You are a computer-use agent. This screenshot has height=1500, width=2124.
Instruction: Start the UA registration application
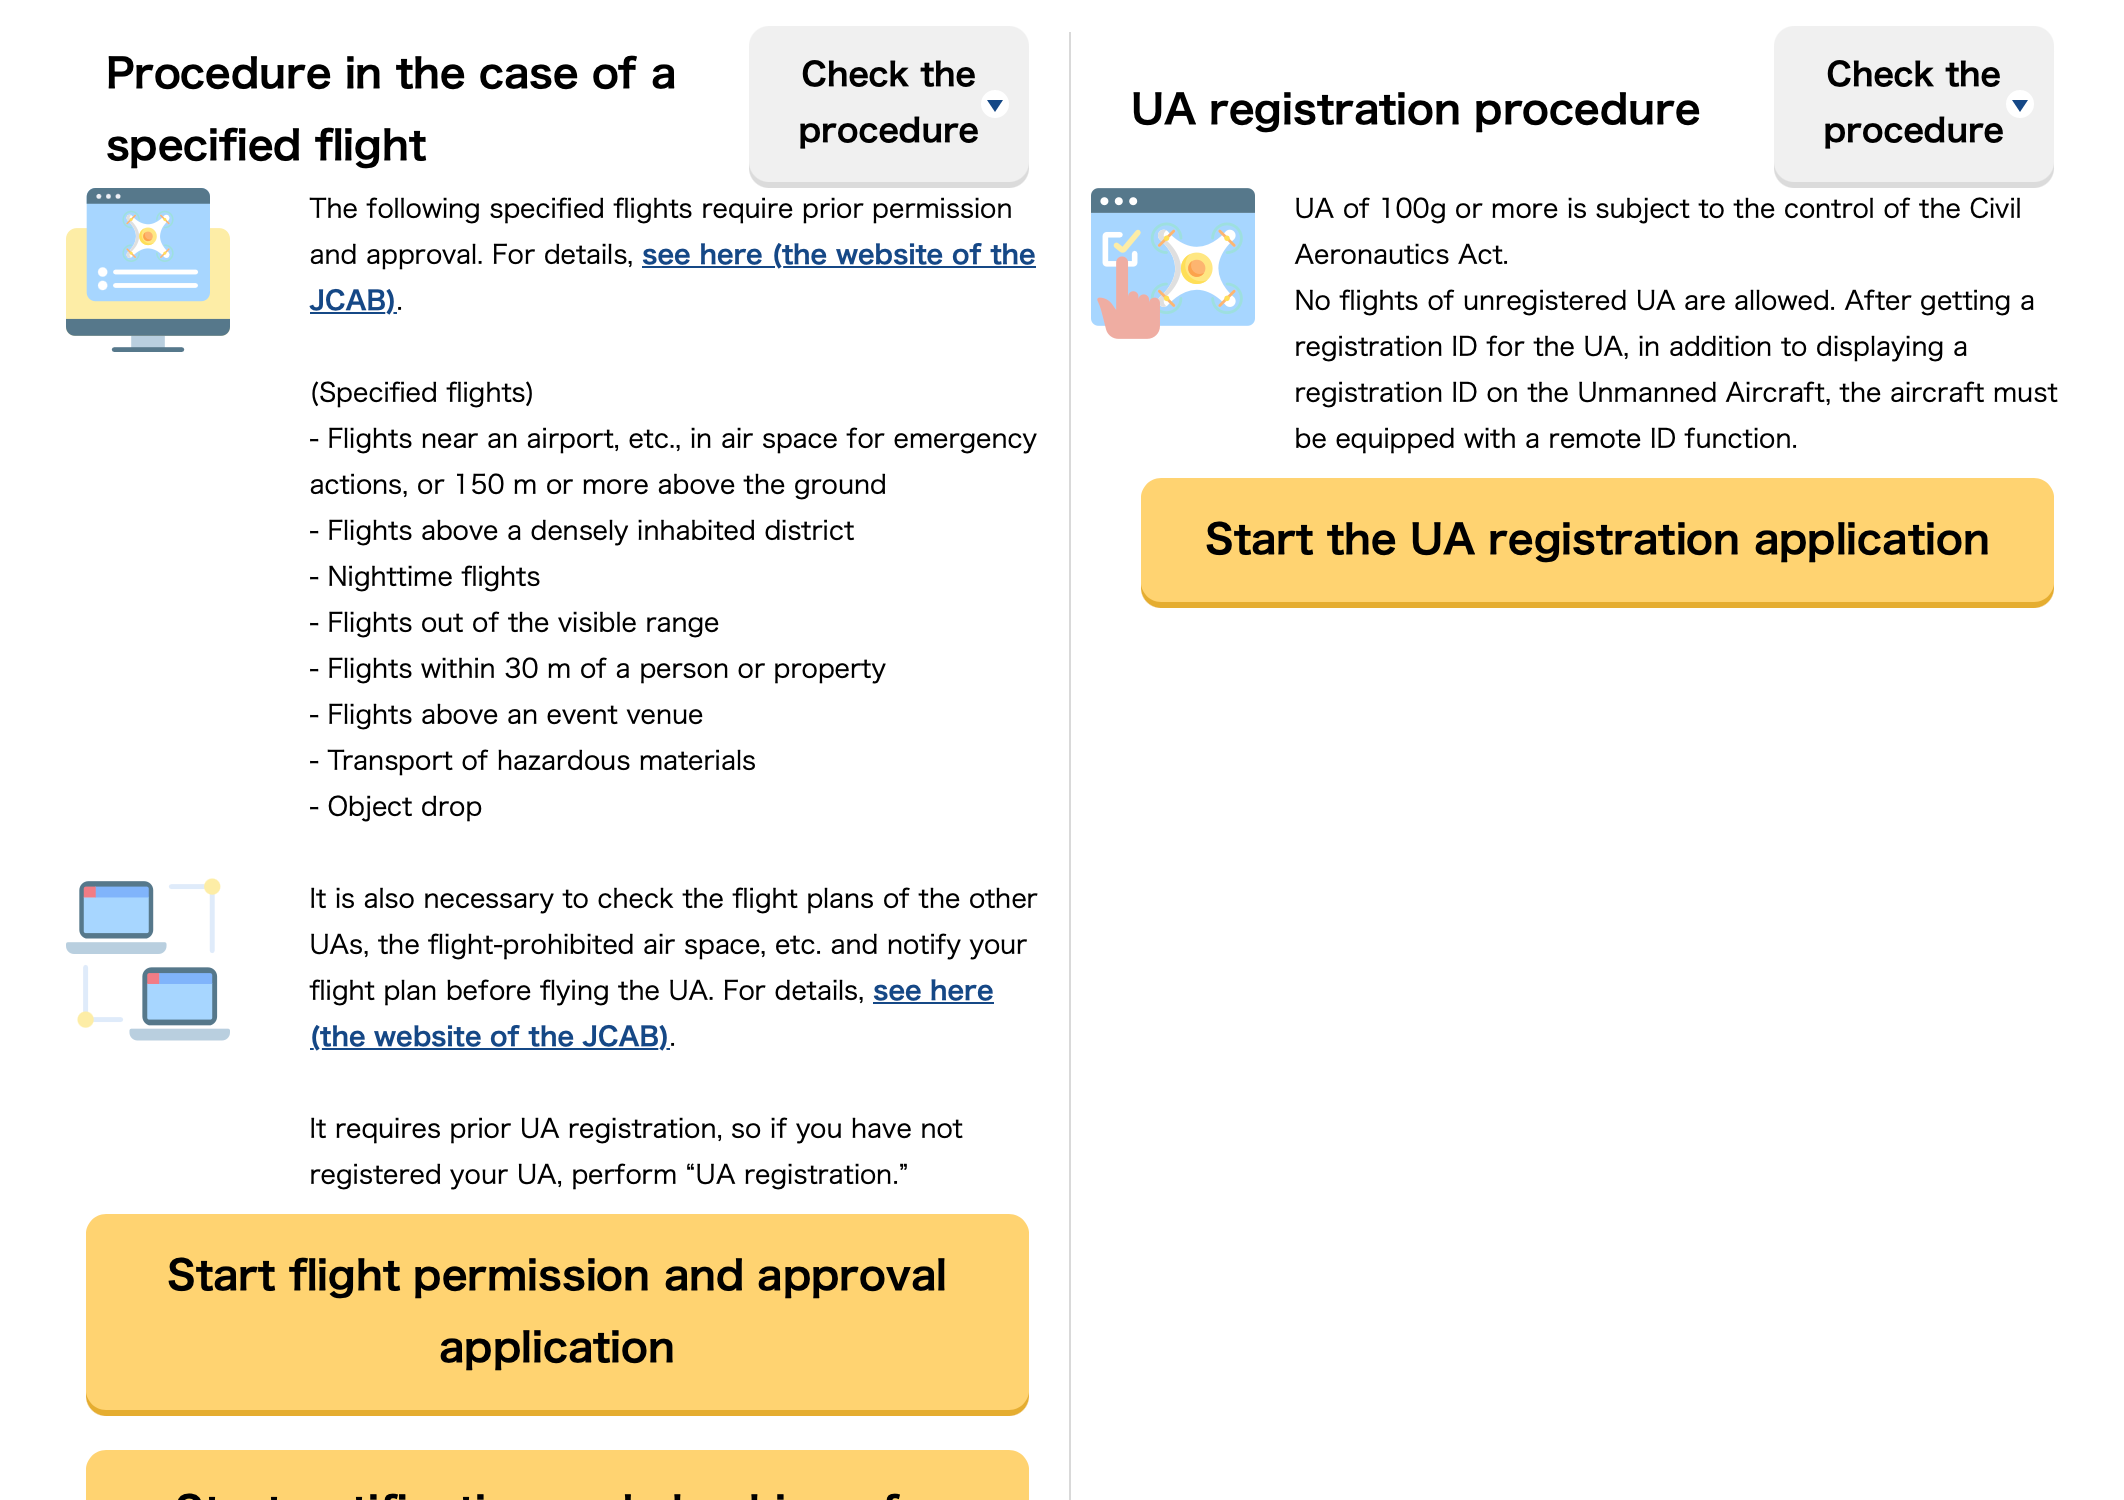1596,540
